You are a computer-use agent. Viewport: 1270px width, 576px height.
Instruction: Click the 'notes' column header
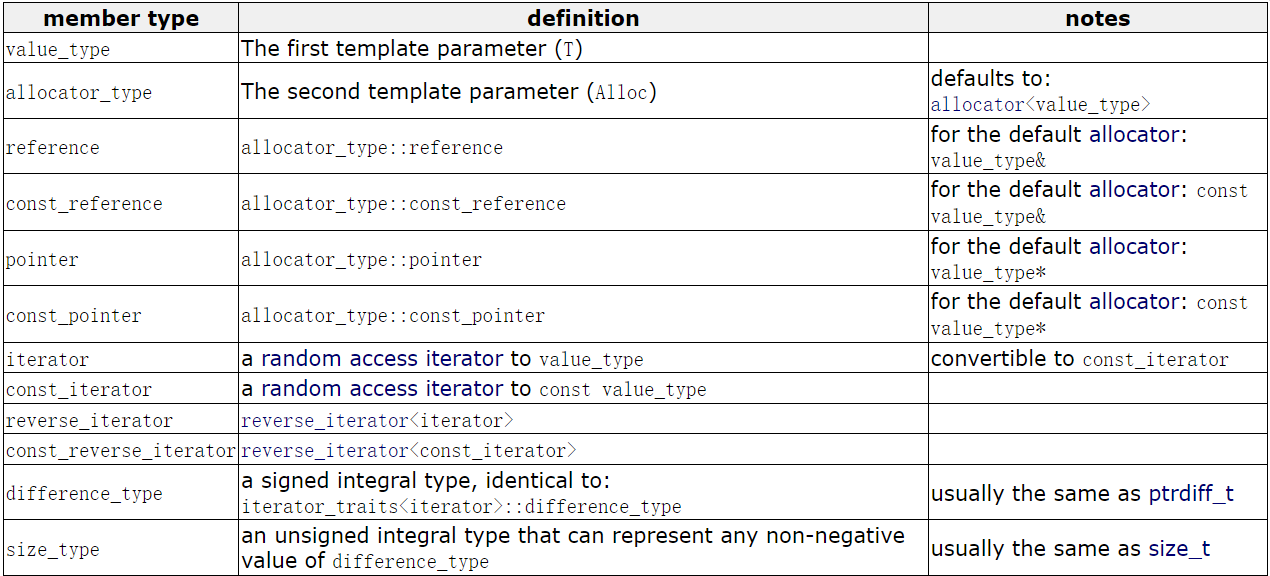pyautogui.click(x=1098, y=18)
